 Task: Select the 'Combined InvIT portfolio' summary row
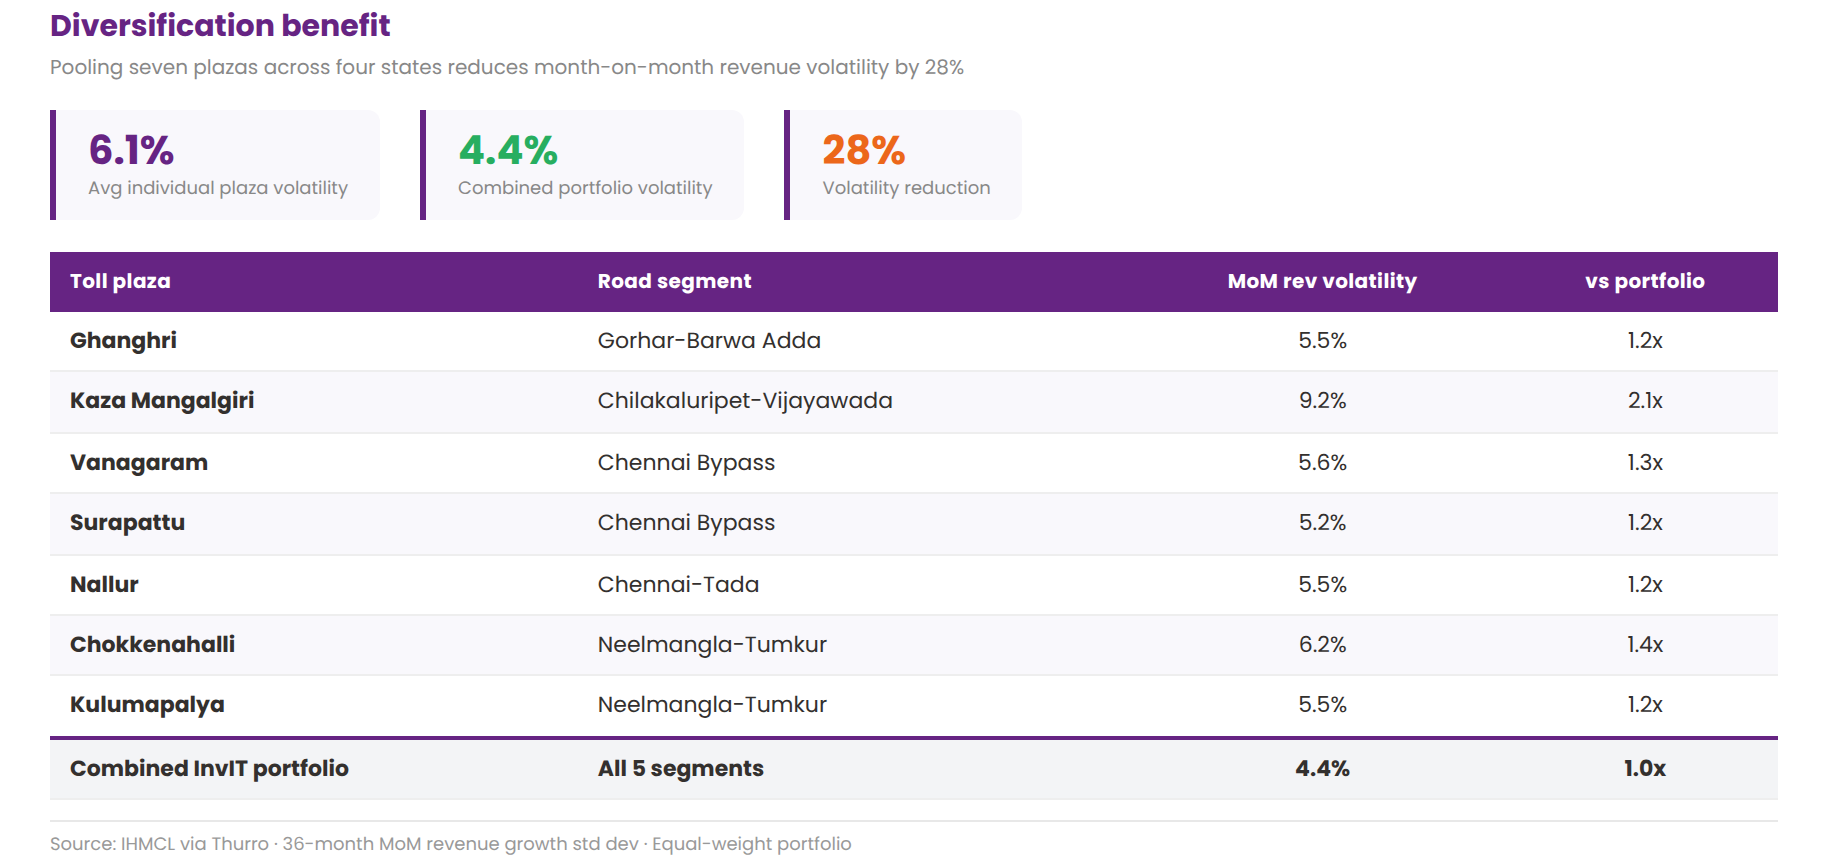[x=209, y=769]
